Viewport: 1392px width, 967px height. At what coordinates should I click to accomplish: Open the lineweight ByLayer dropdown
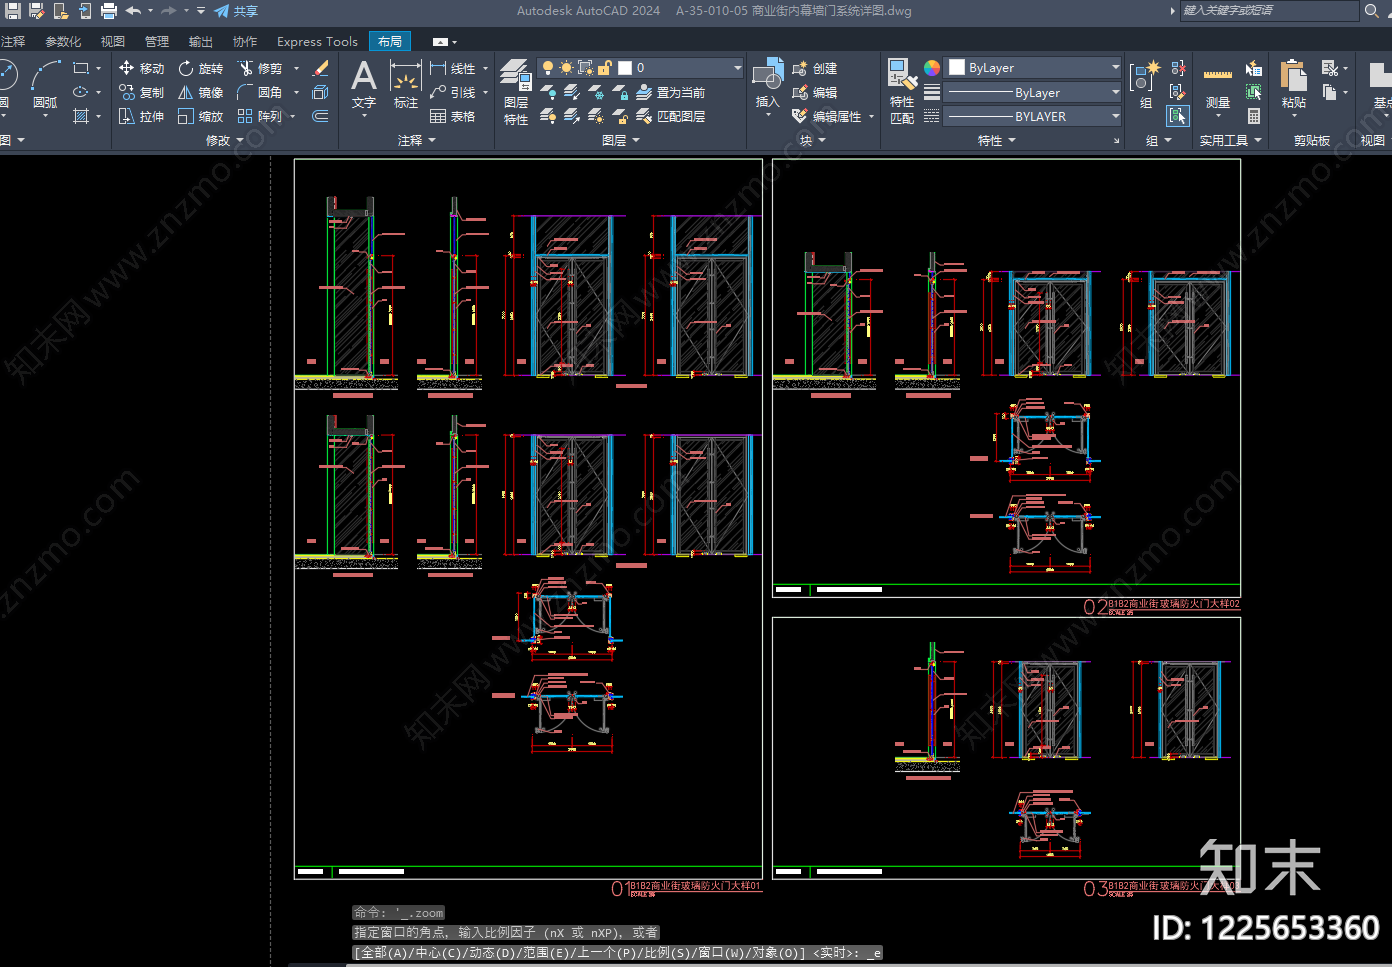pos(1033,92)
